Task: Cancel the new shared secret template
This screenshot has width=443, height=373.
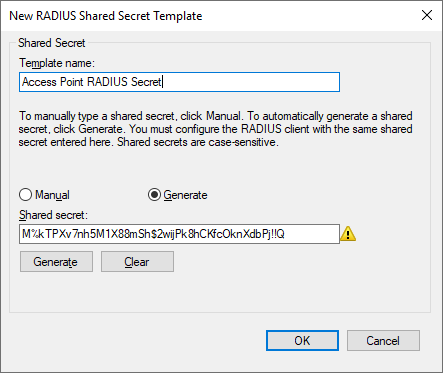Action: (383, 341)
